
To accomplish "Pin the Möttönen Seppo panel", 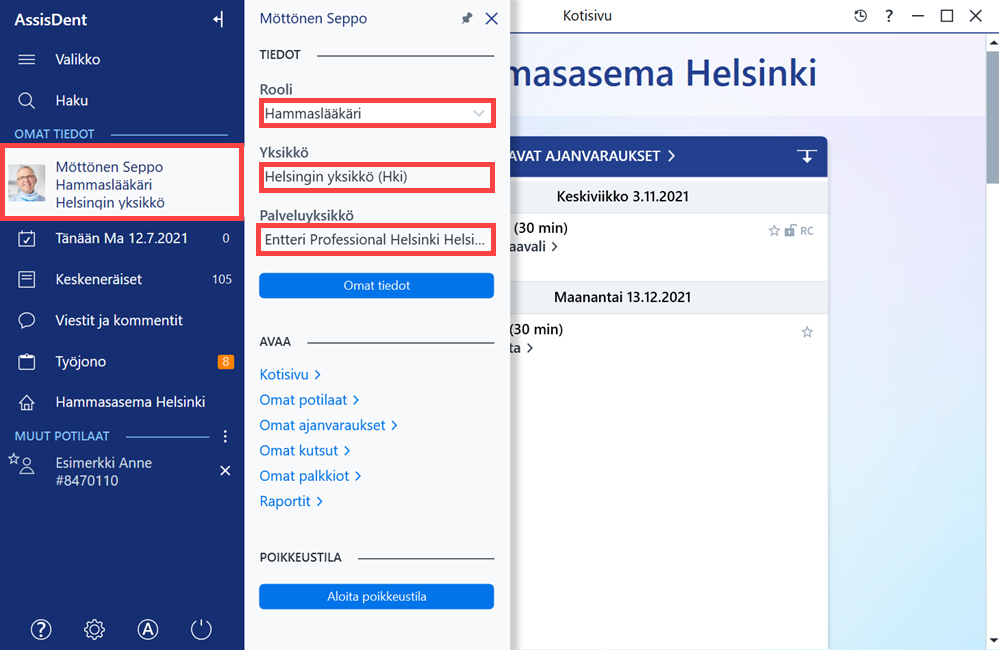I will (467, 18).
